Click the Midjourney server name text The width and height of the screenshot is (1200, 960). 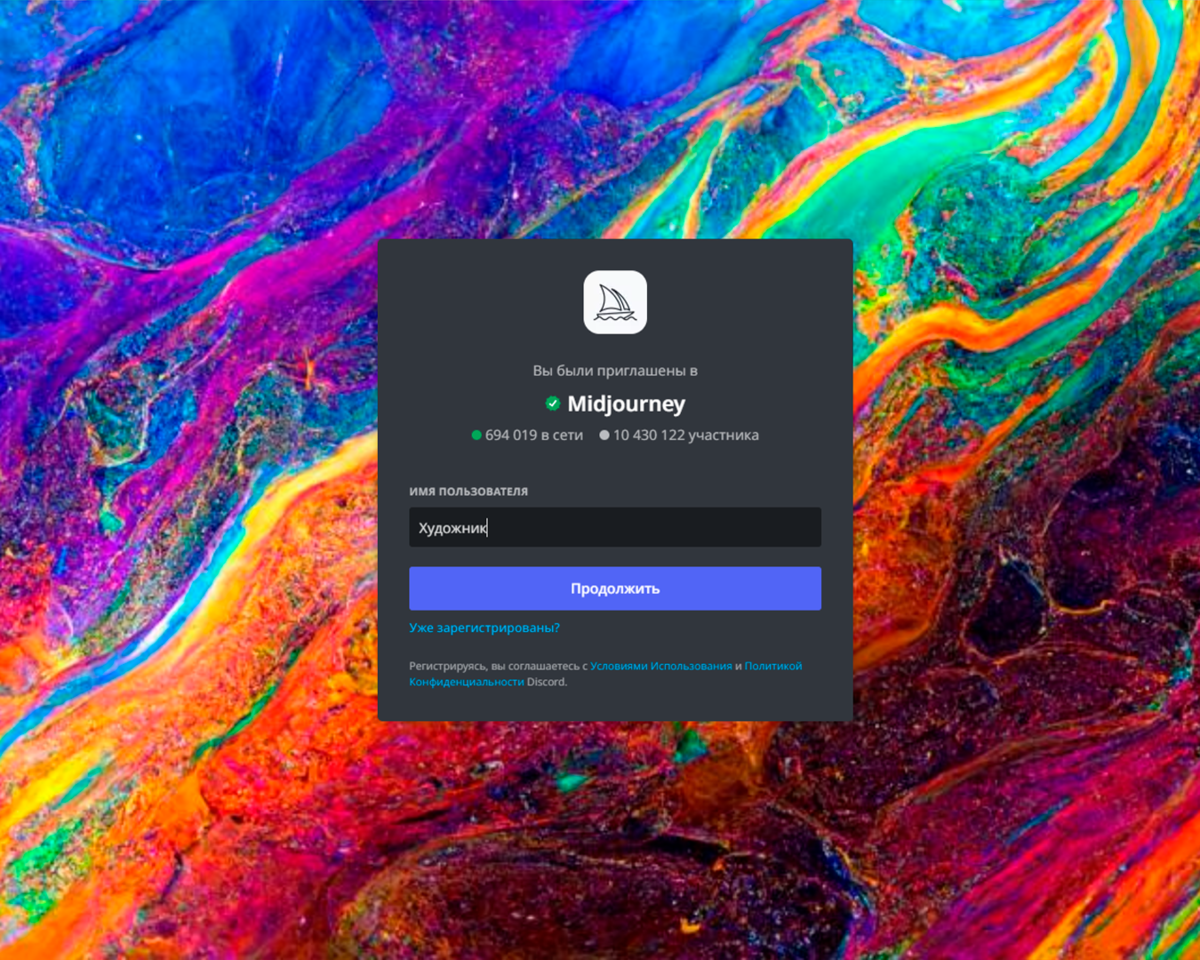626,404
